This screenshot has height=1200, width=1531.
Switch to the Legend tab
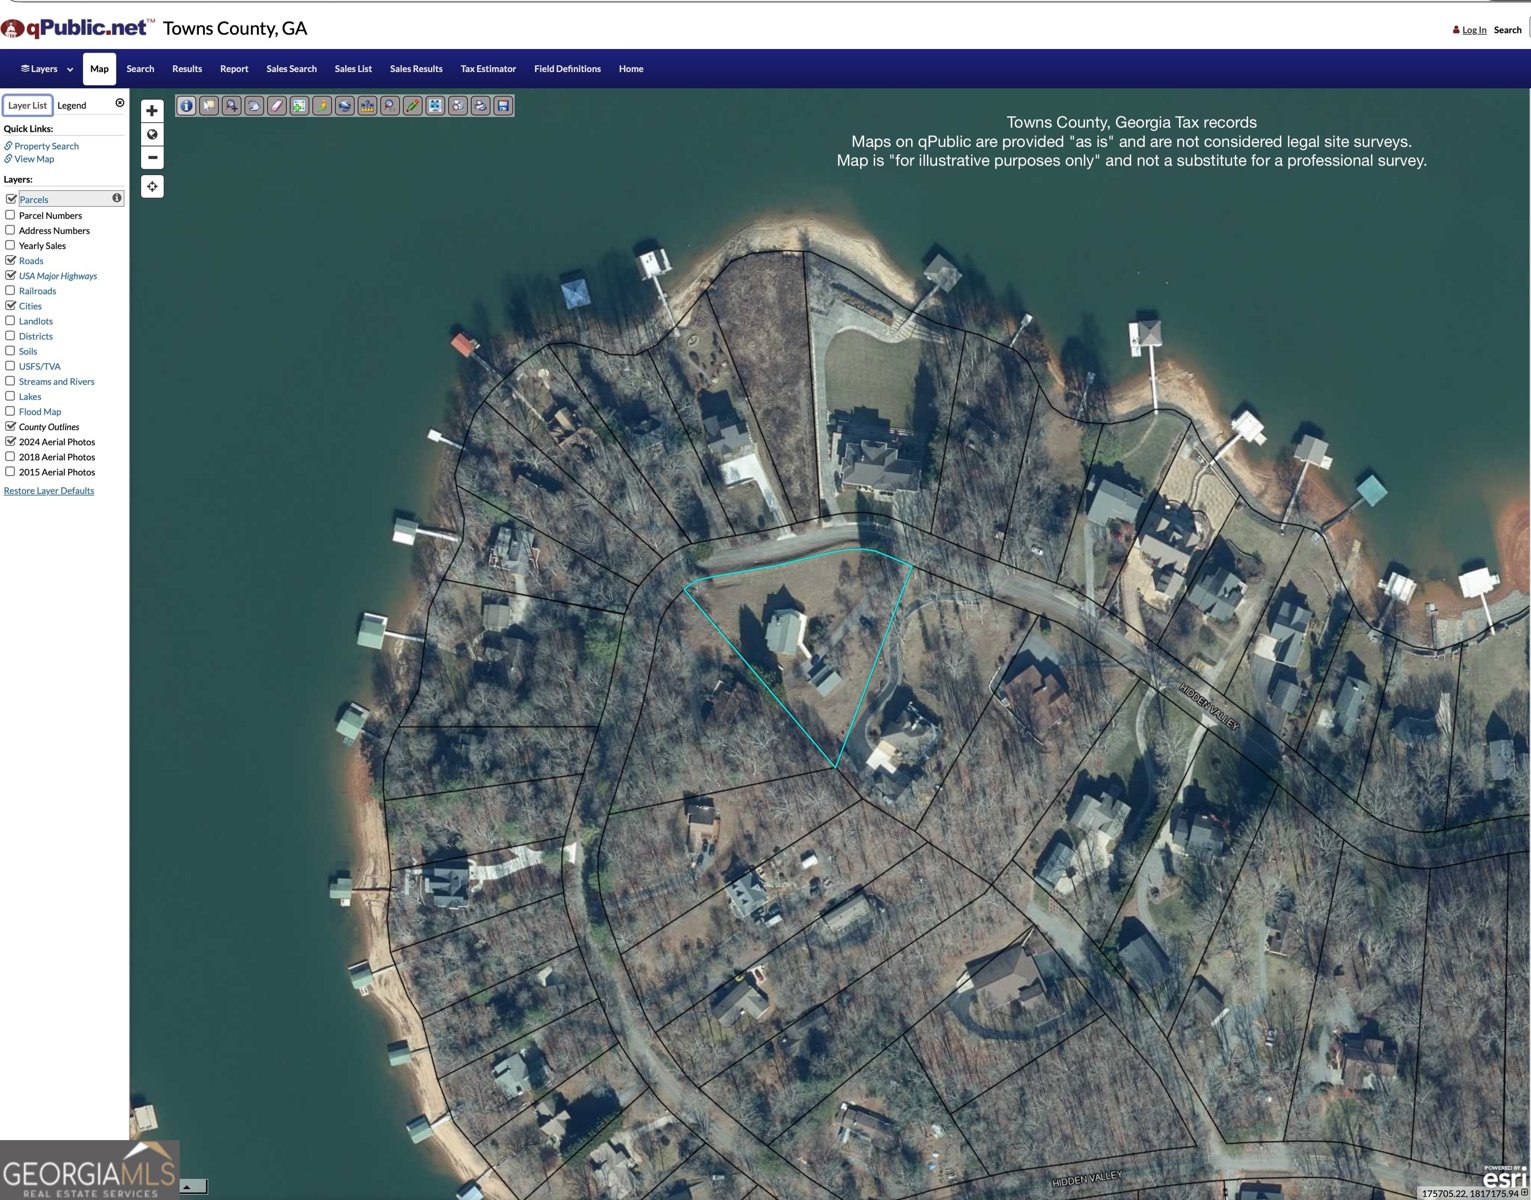click(72, 105)
